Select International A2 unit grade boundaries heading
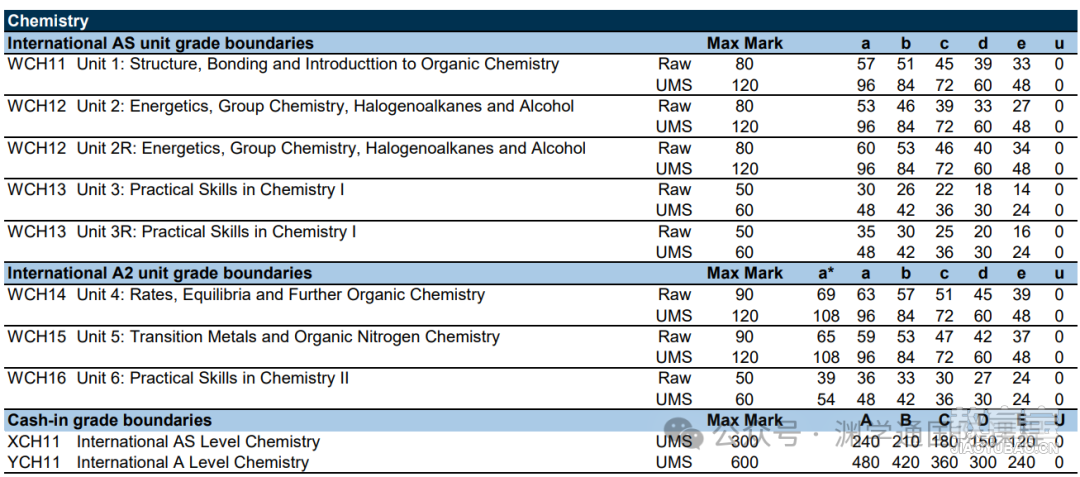The height and width of the screenshot is (477, 1080). [160, 273]
